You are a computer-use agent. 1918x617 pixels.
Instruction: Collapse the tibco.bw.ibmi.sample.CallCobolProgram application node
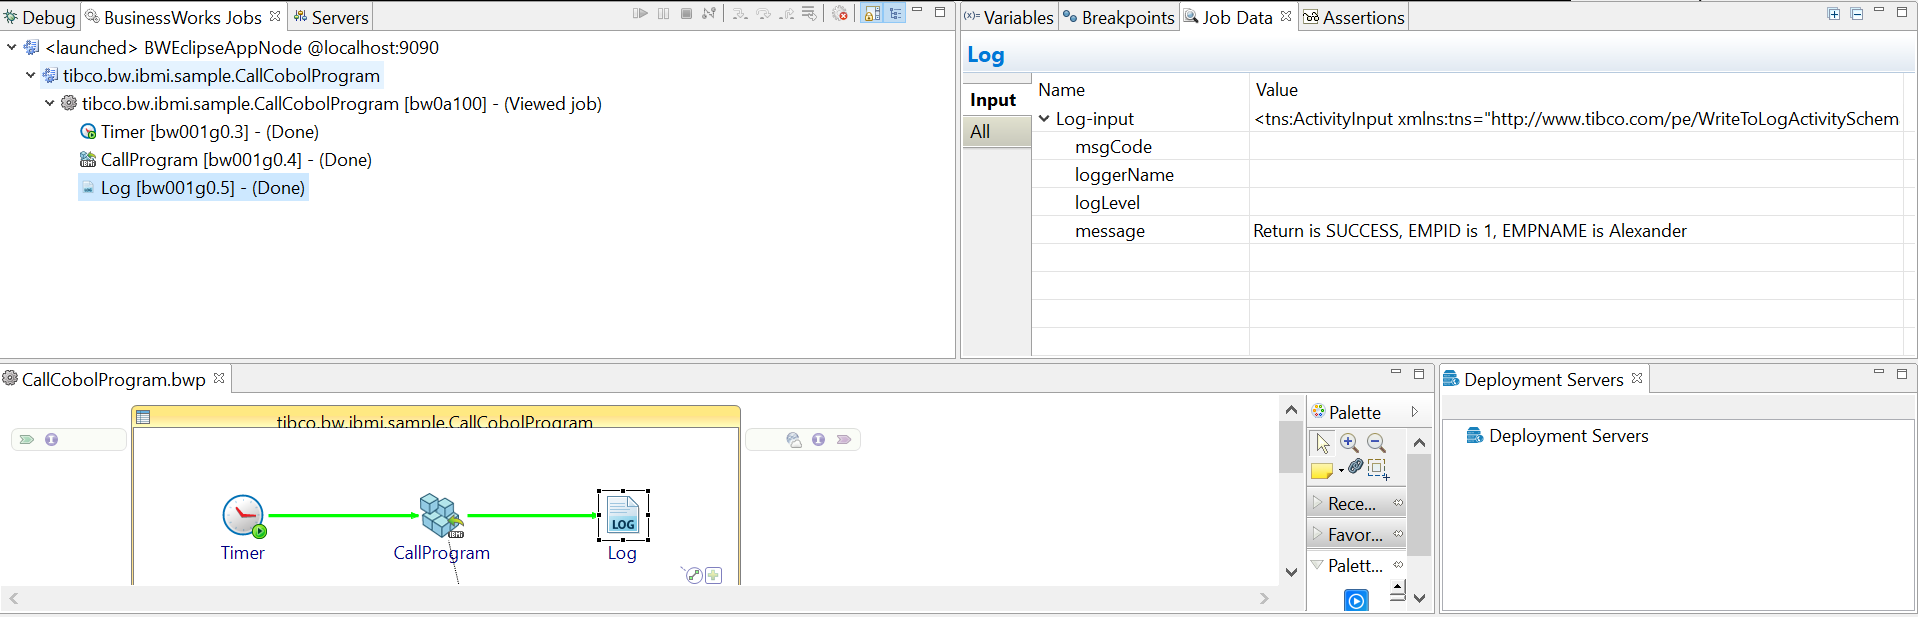pos(30,75)
